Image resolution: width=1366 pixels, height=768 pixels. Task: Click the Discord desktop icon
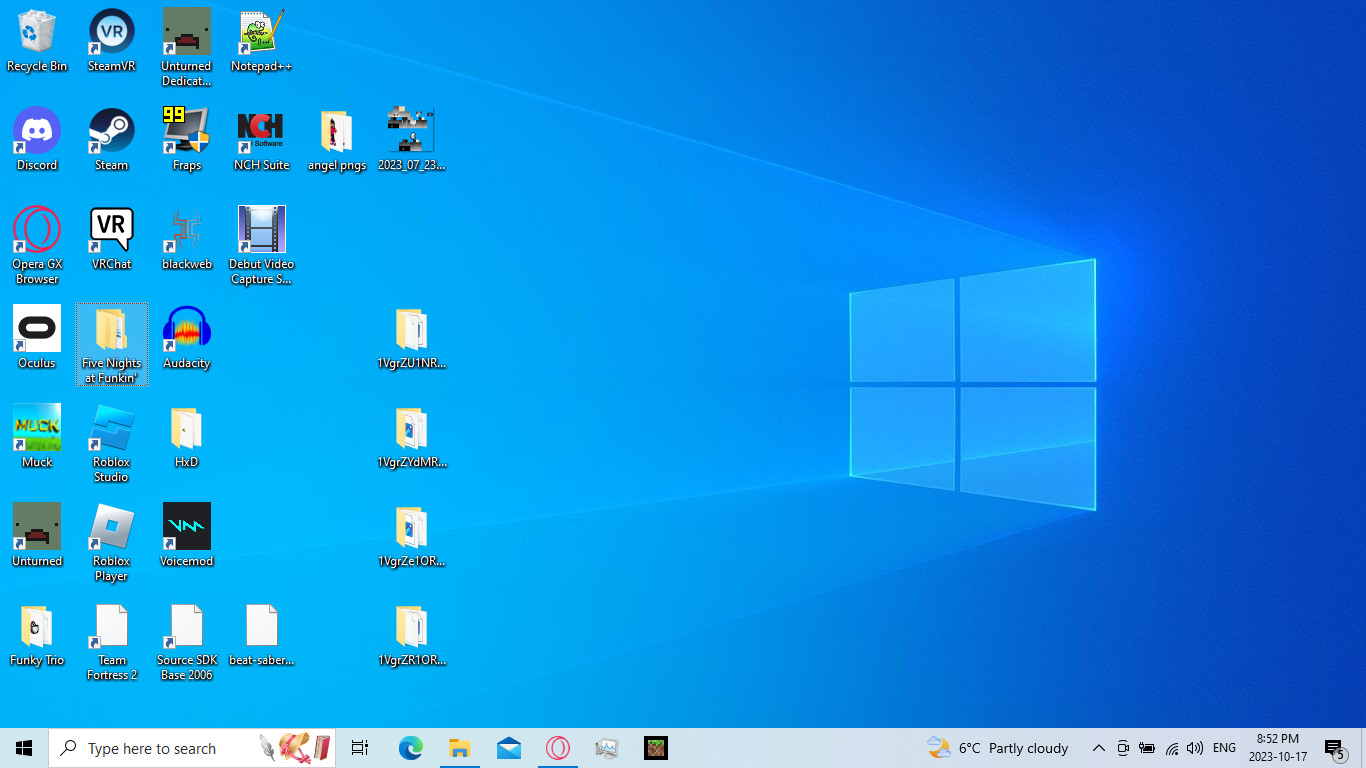point(37,140)
